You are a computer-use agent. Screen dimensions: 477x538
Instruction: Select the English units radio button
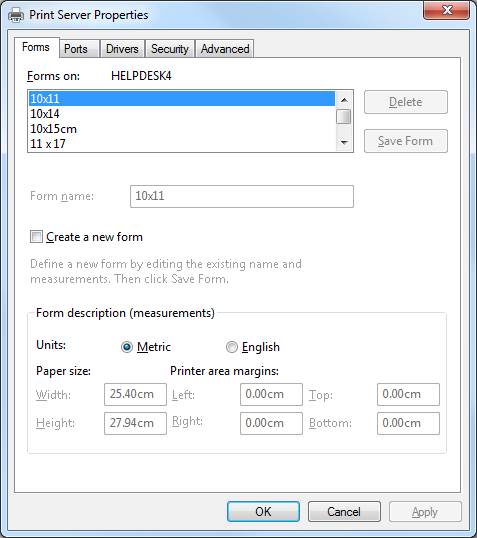(x=232, y=347)
